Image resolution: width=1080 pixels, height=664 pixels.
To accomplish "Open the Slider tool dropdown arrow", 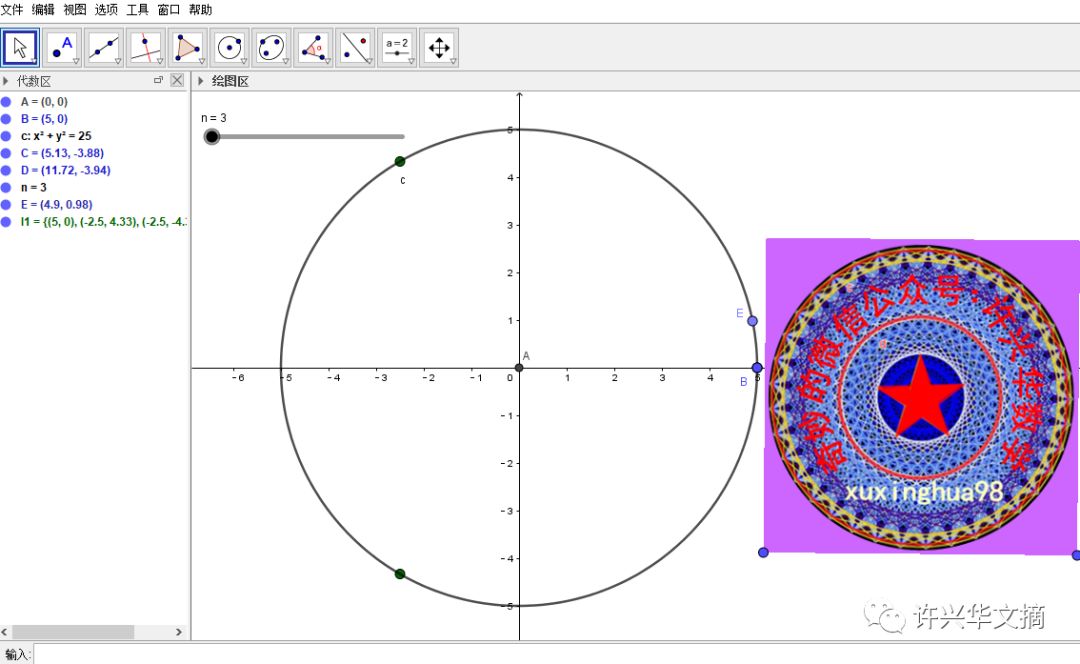I will click(411, 61).
